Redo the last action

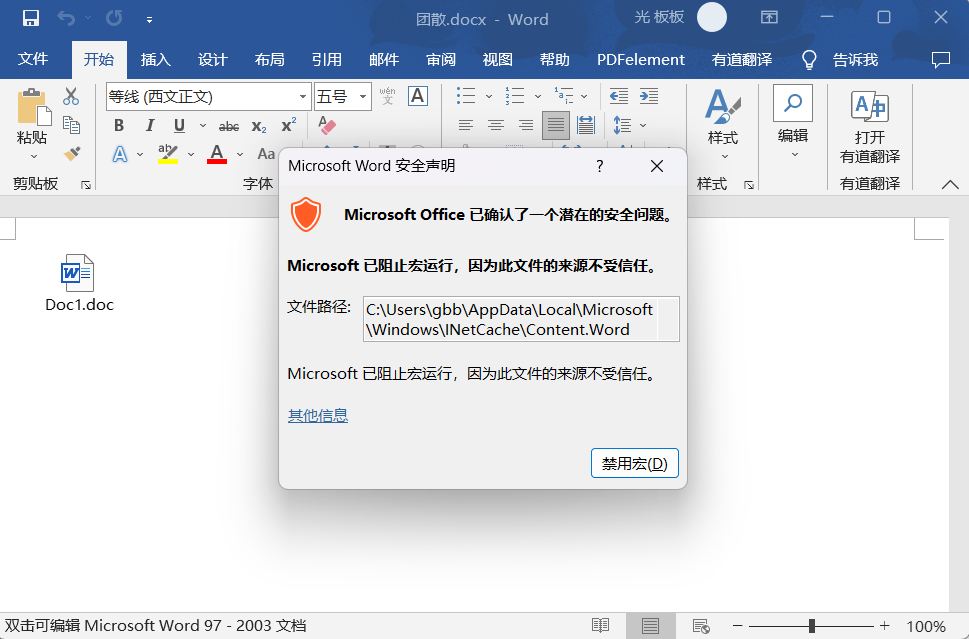click(114, 19)
